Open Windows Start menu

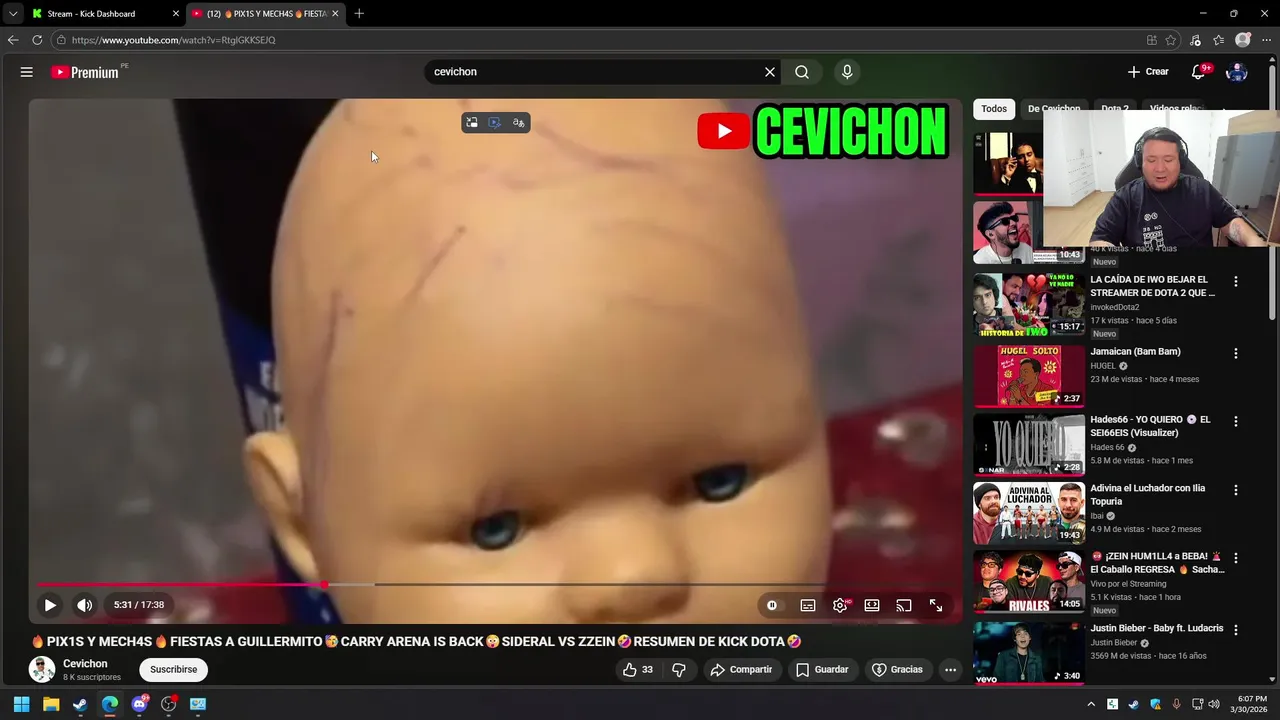(x=22, y=704)
